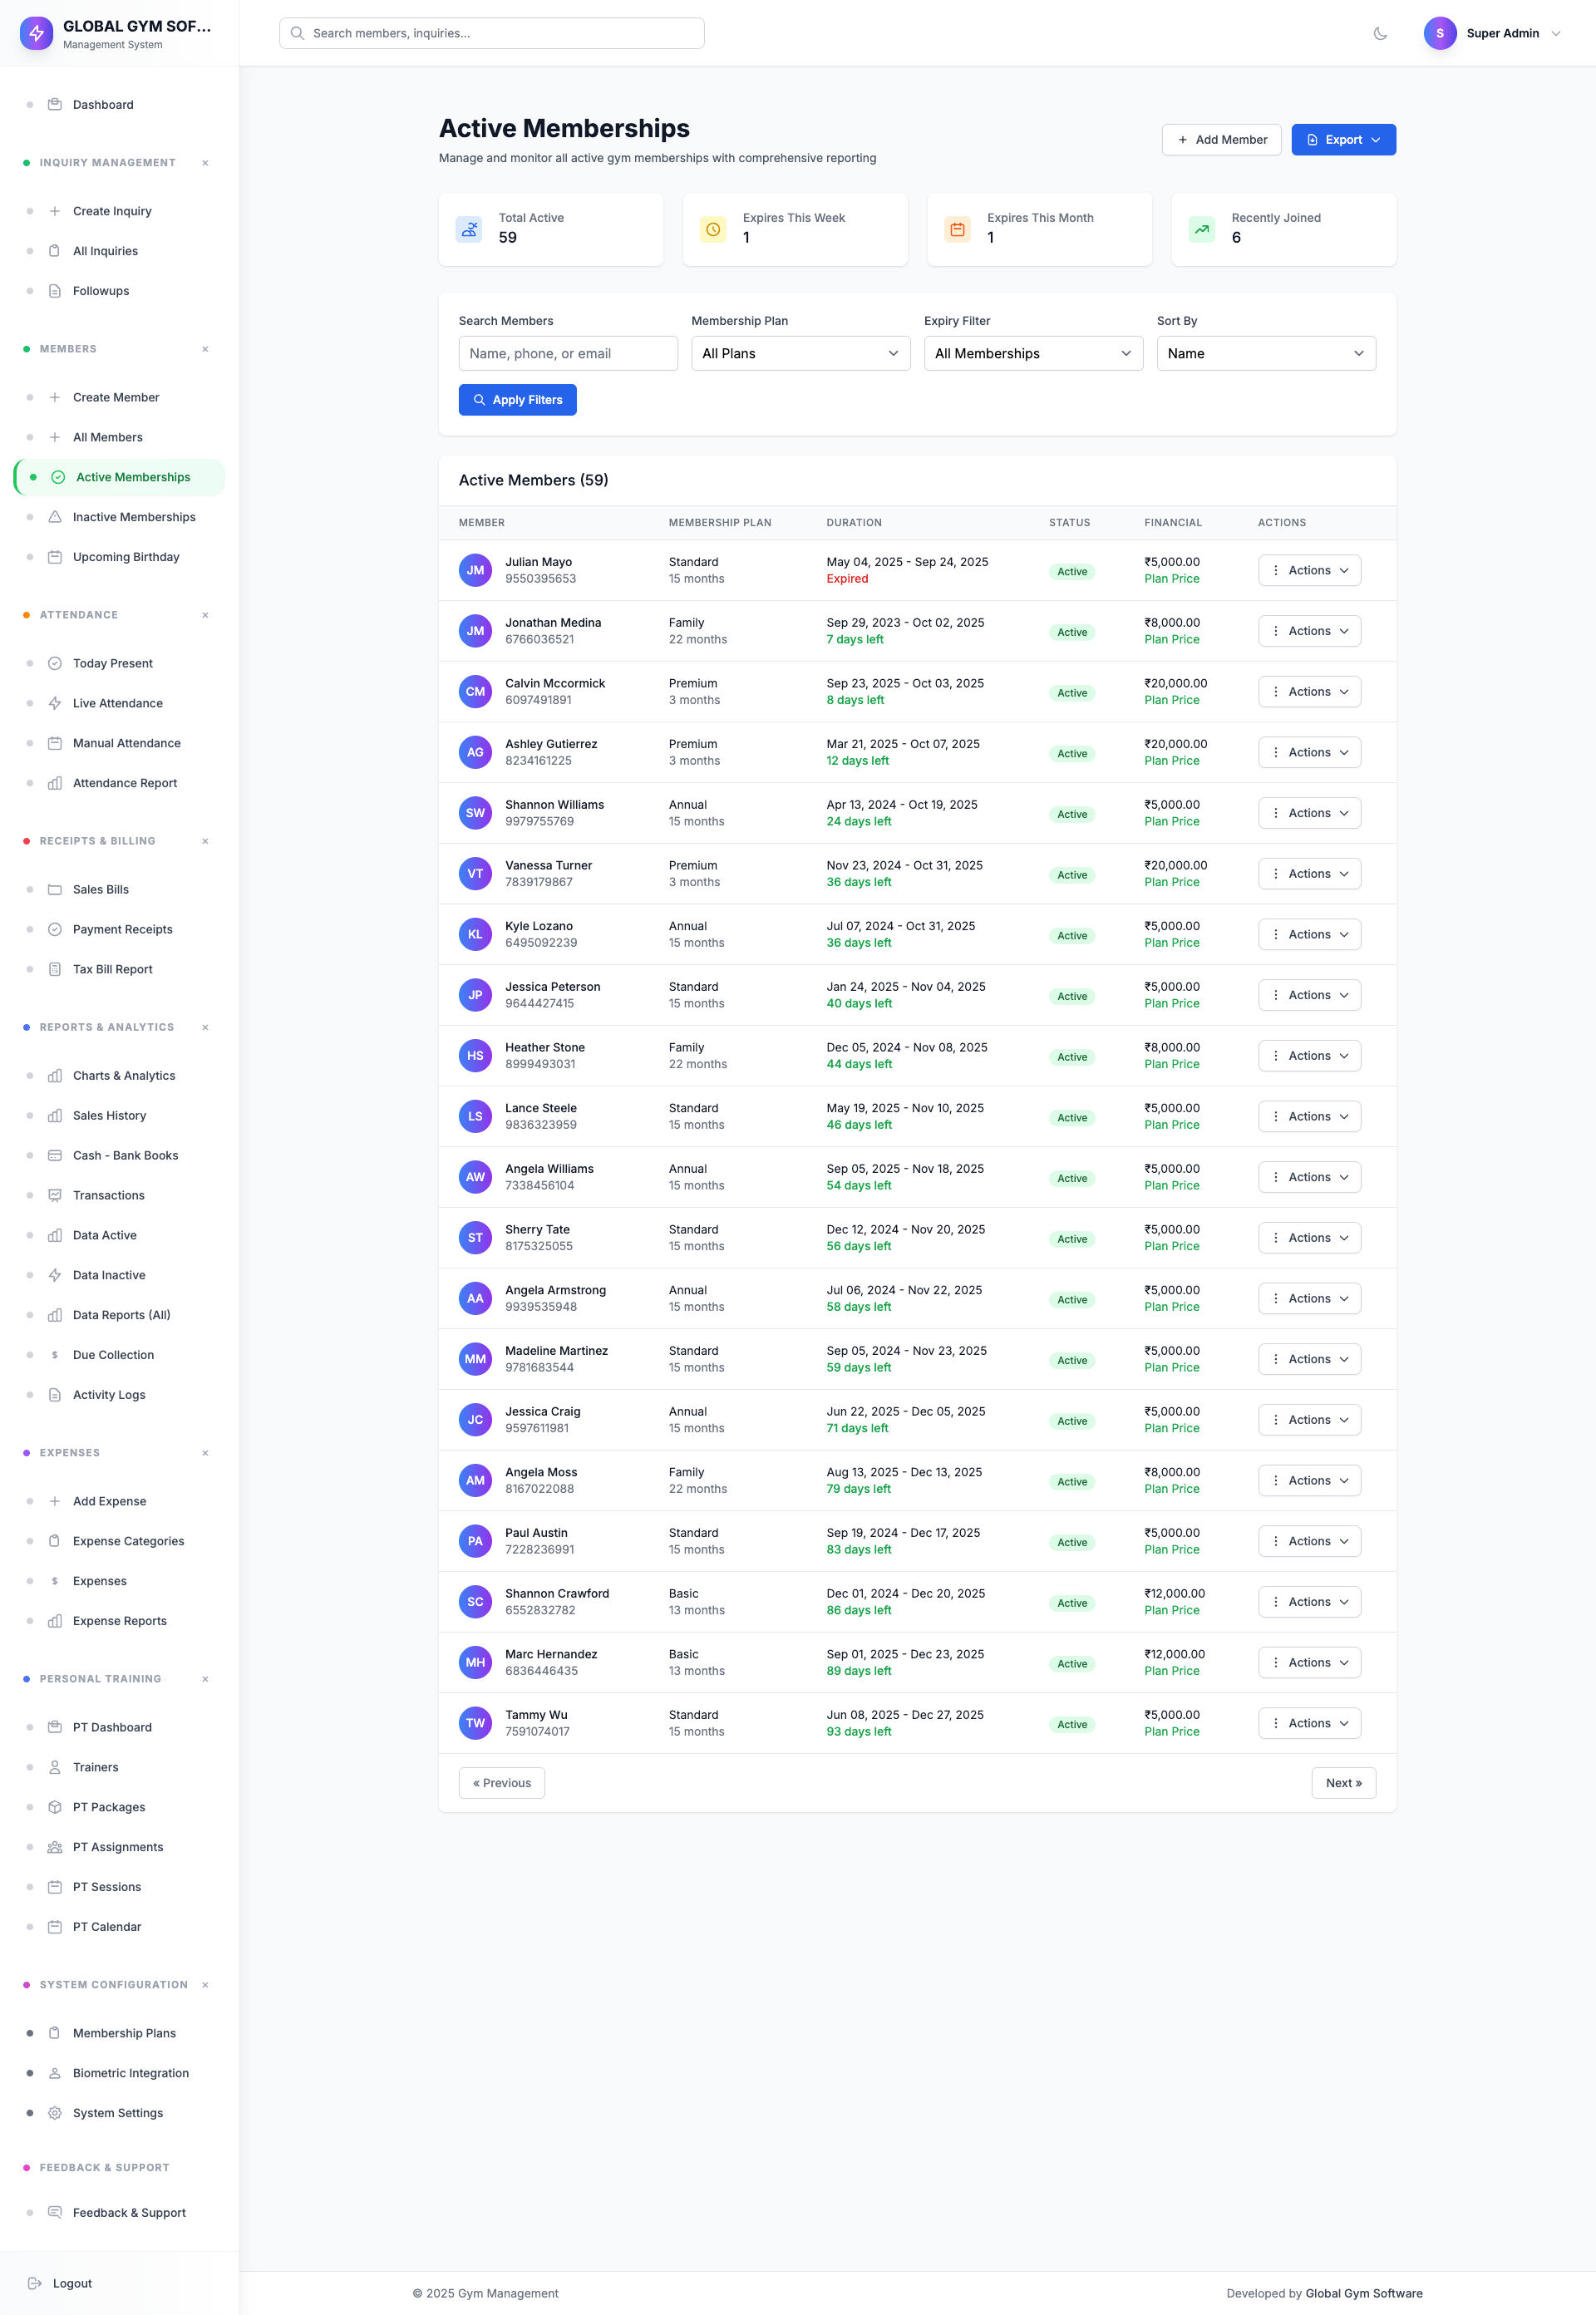Select the Live Attendance lightning icon

pyautogui.click(x=55, y=703)
